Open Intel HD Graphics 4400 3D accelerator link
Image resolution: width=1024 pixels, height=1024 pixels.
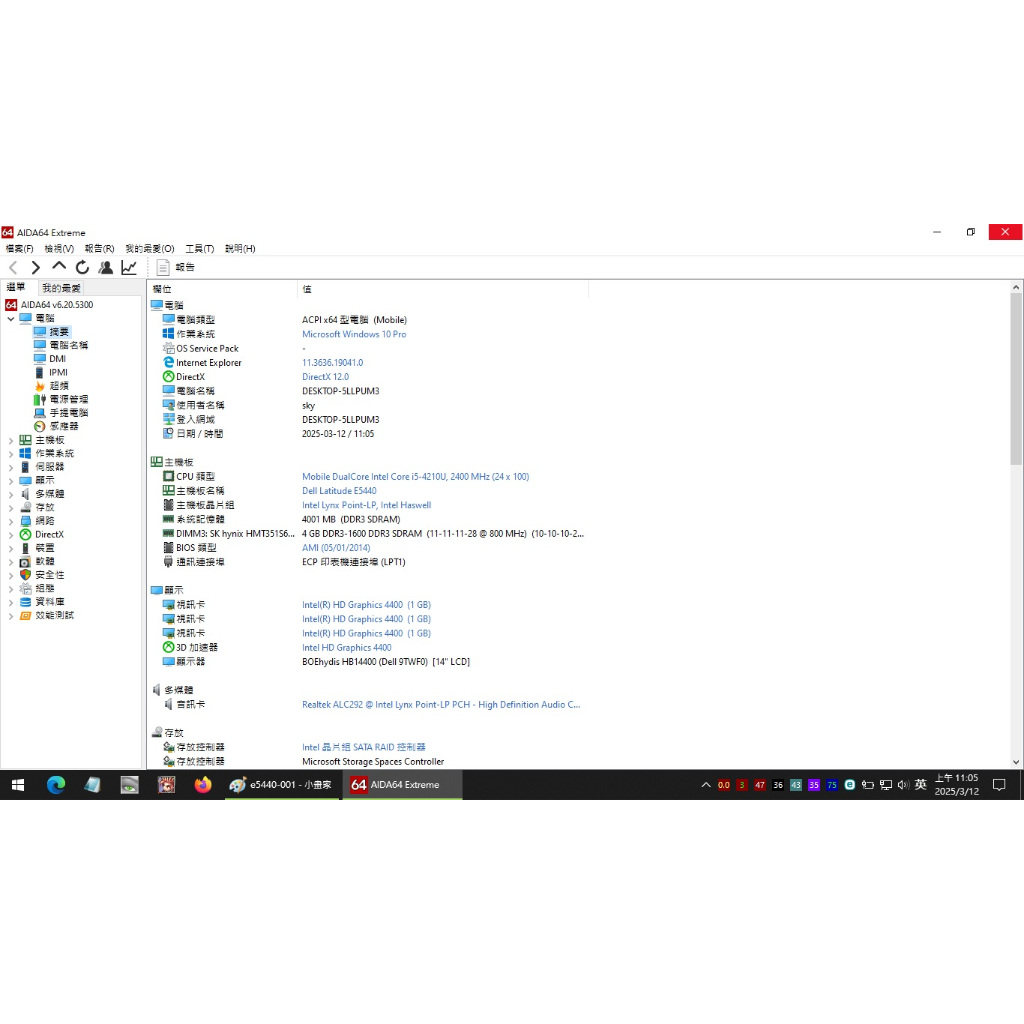point(347,648)
